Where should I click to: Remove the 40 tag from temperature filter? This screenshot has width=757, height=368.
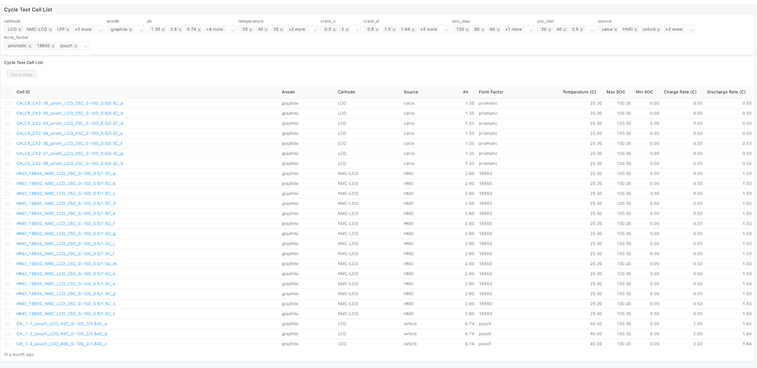click(x=266, y=29)
